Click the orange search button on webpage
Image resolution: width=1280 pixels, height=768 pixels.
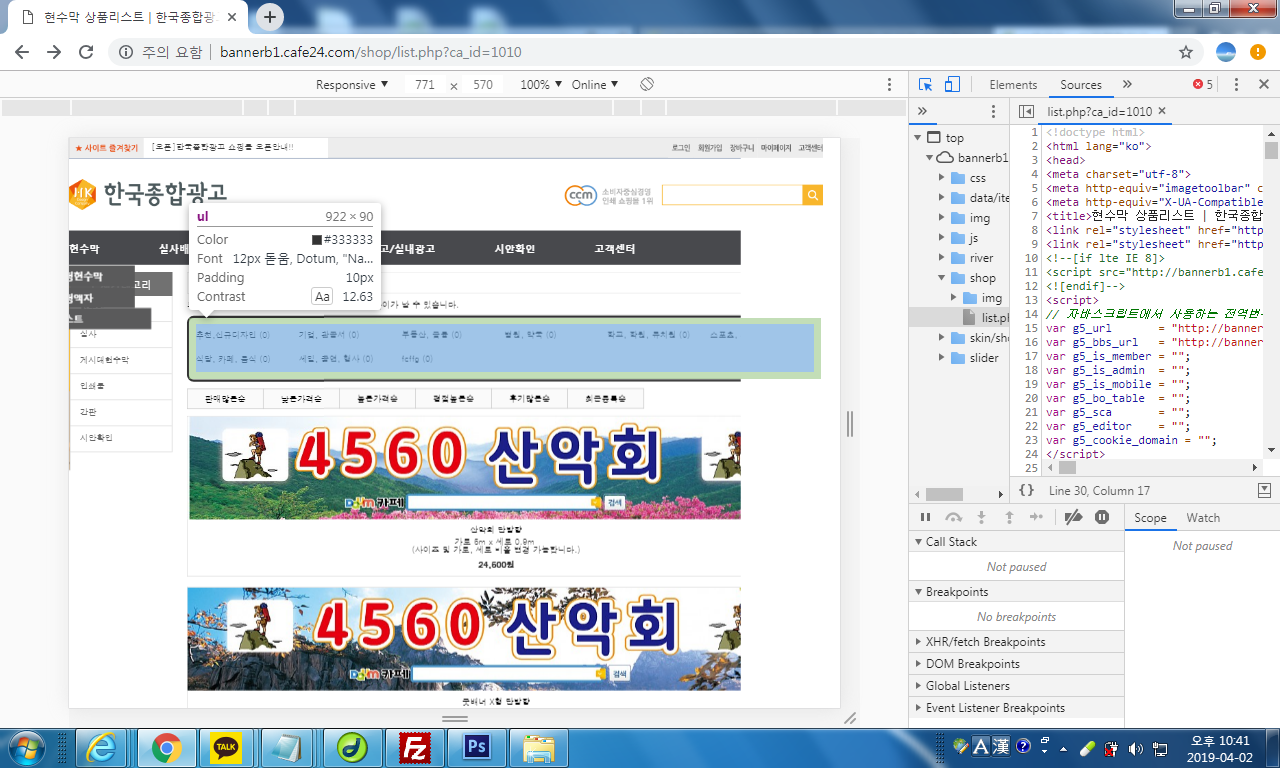pos(813,195)
